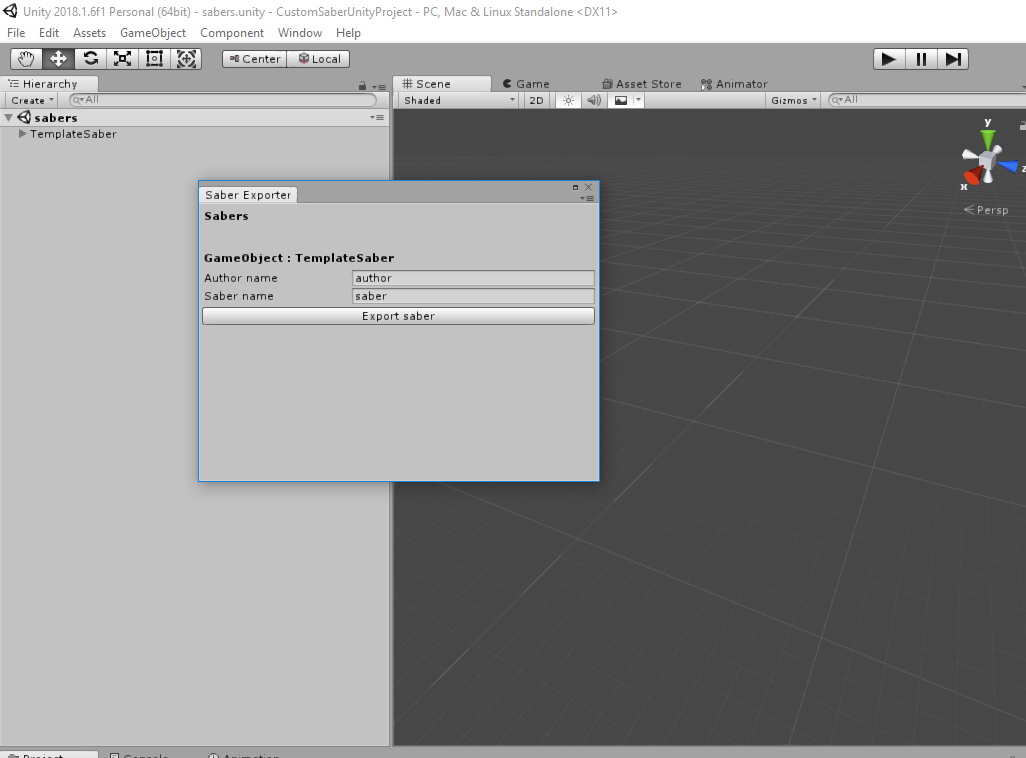Open the Gizmos dropdown

[x=794, y=100]
